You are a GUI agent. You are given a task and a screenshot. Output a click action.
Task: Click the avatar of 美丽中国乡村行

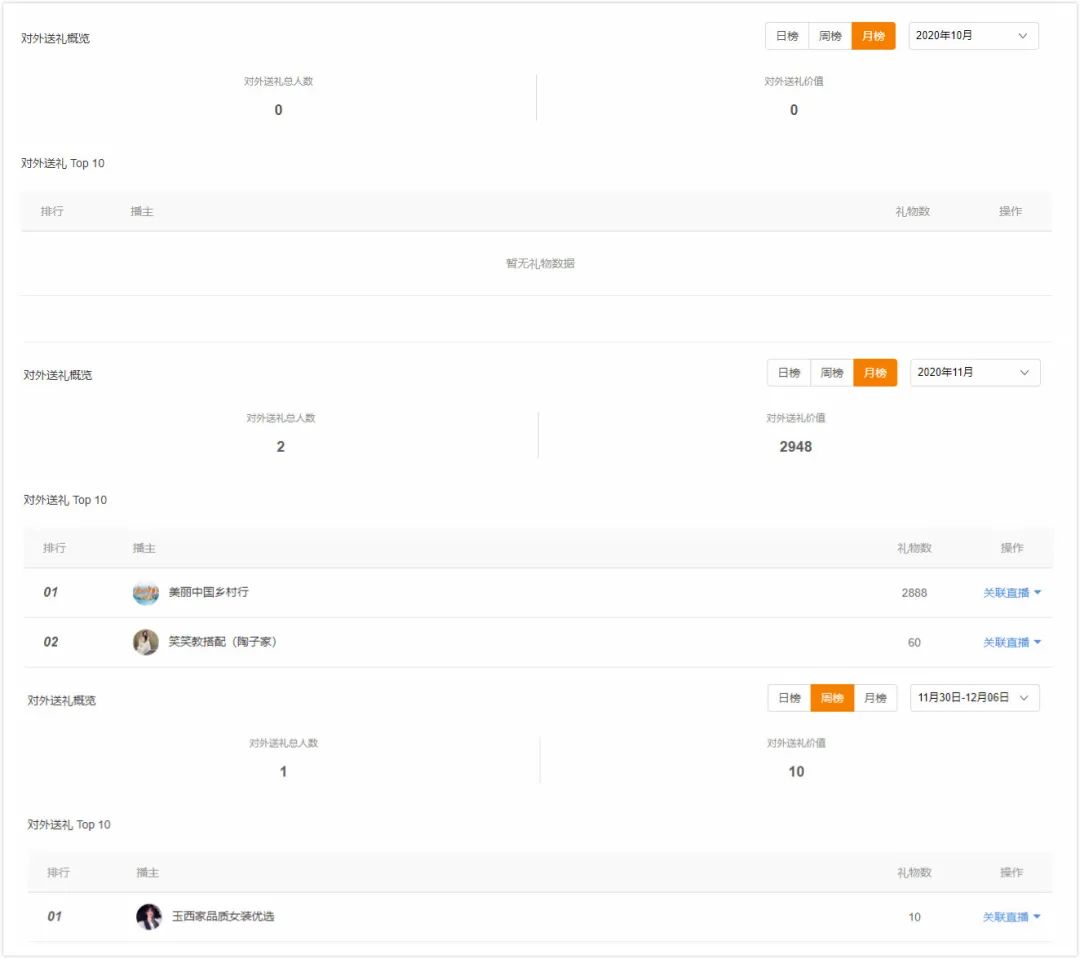coord(145,592)
